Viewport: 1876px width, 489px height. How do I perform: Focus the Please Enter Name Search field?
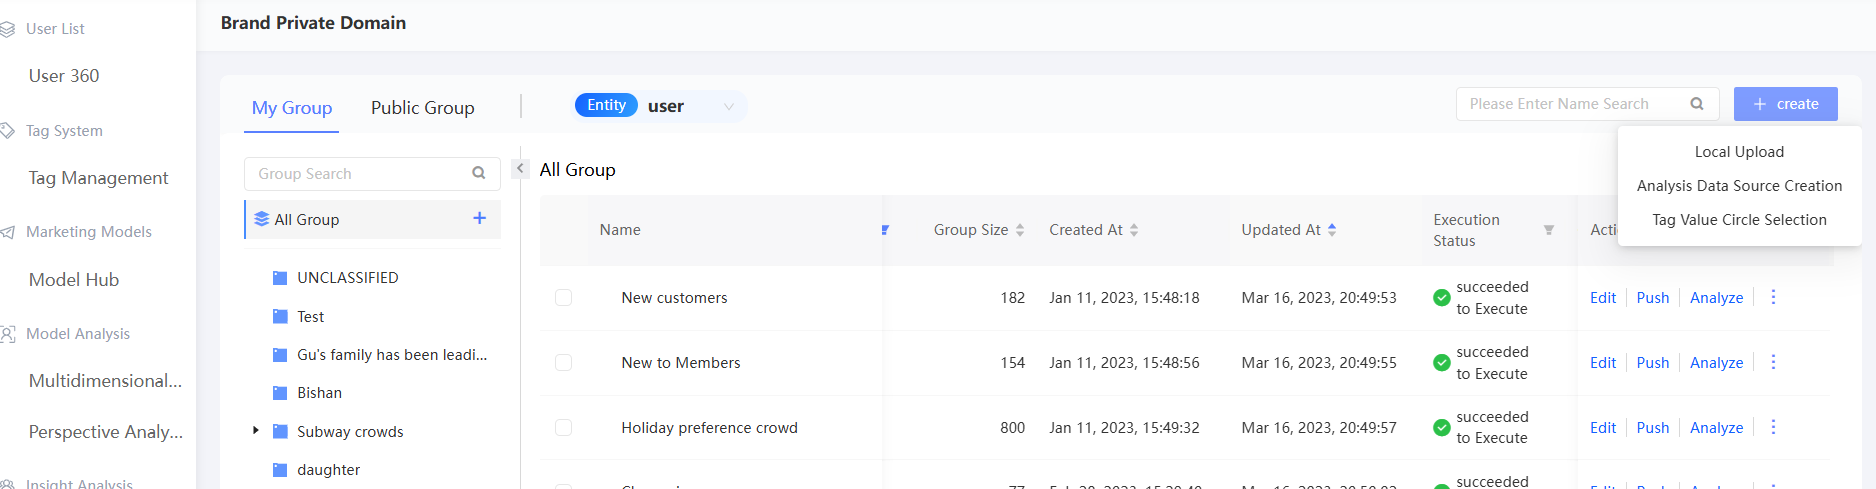tap(1570, 104)
